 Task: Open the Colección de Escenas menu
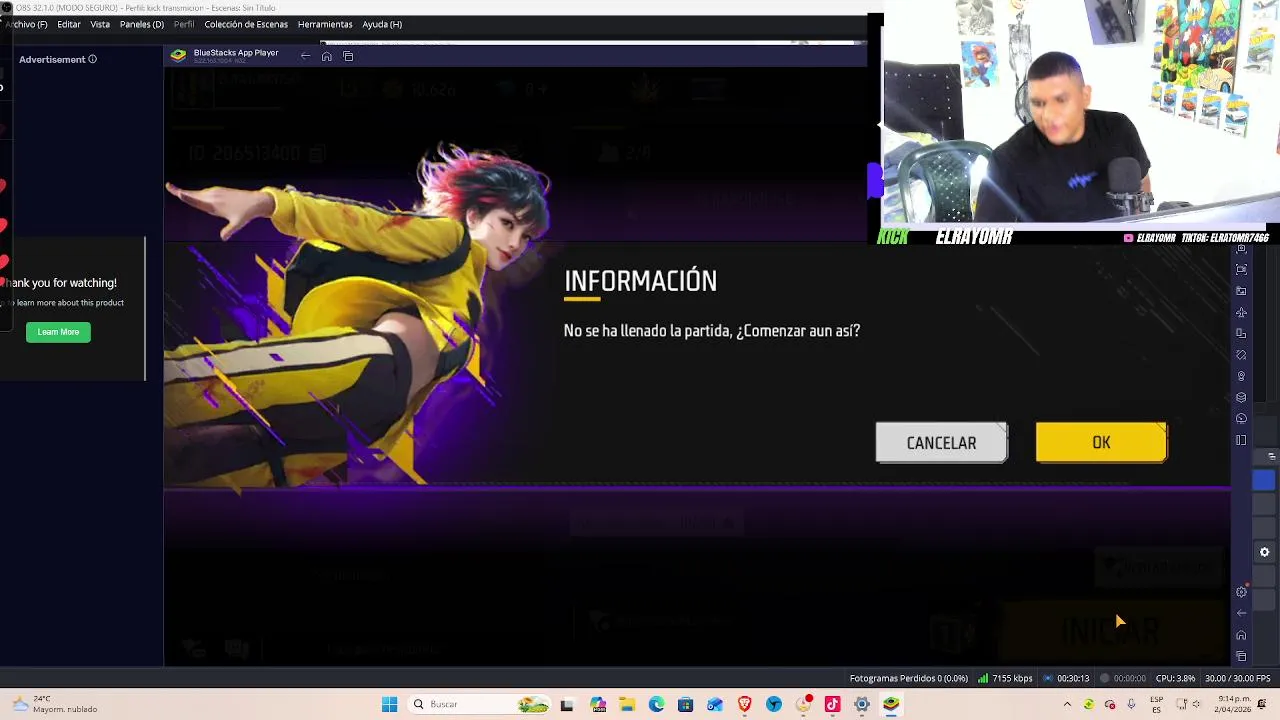246,24
